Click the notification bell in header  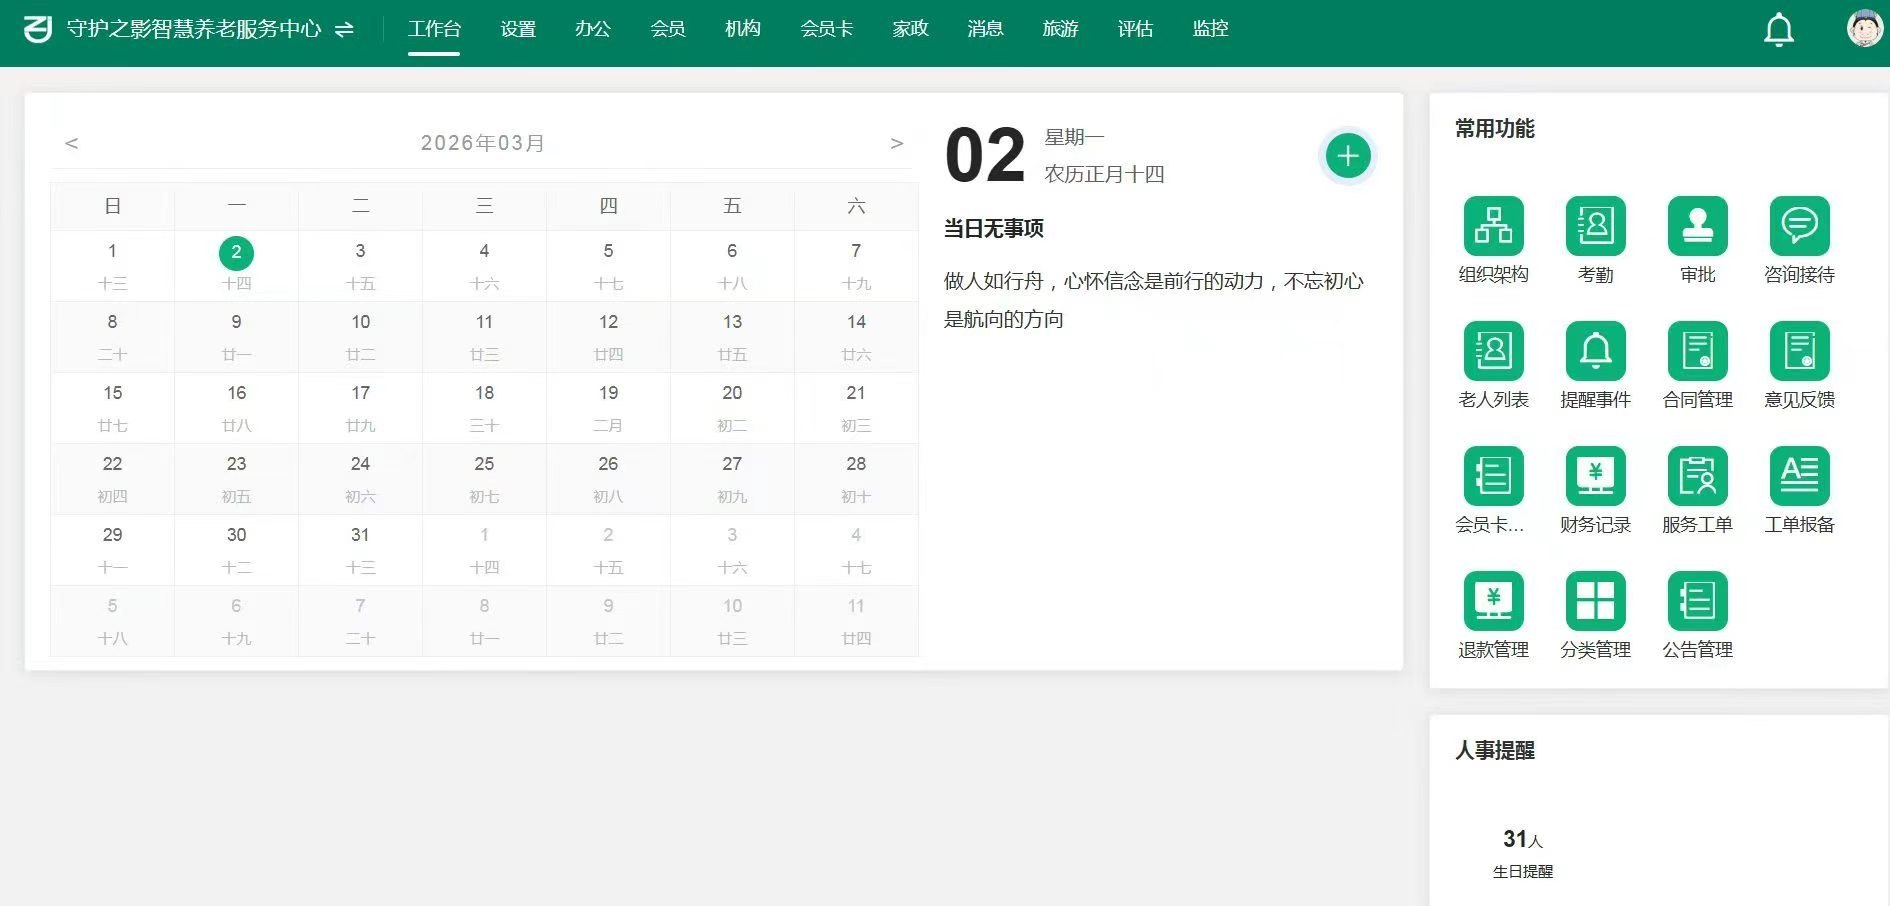1778,30
